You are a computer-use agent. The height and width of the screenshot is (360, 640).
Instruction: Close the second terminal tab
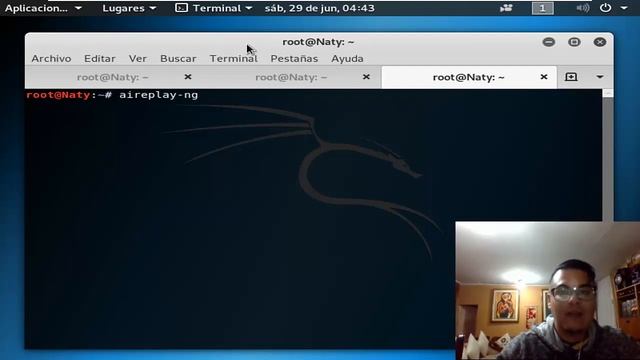366,77
